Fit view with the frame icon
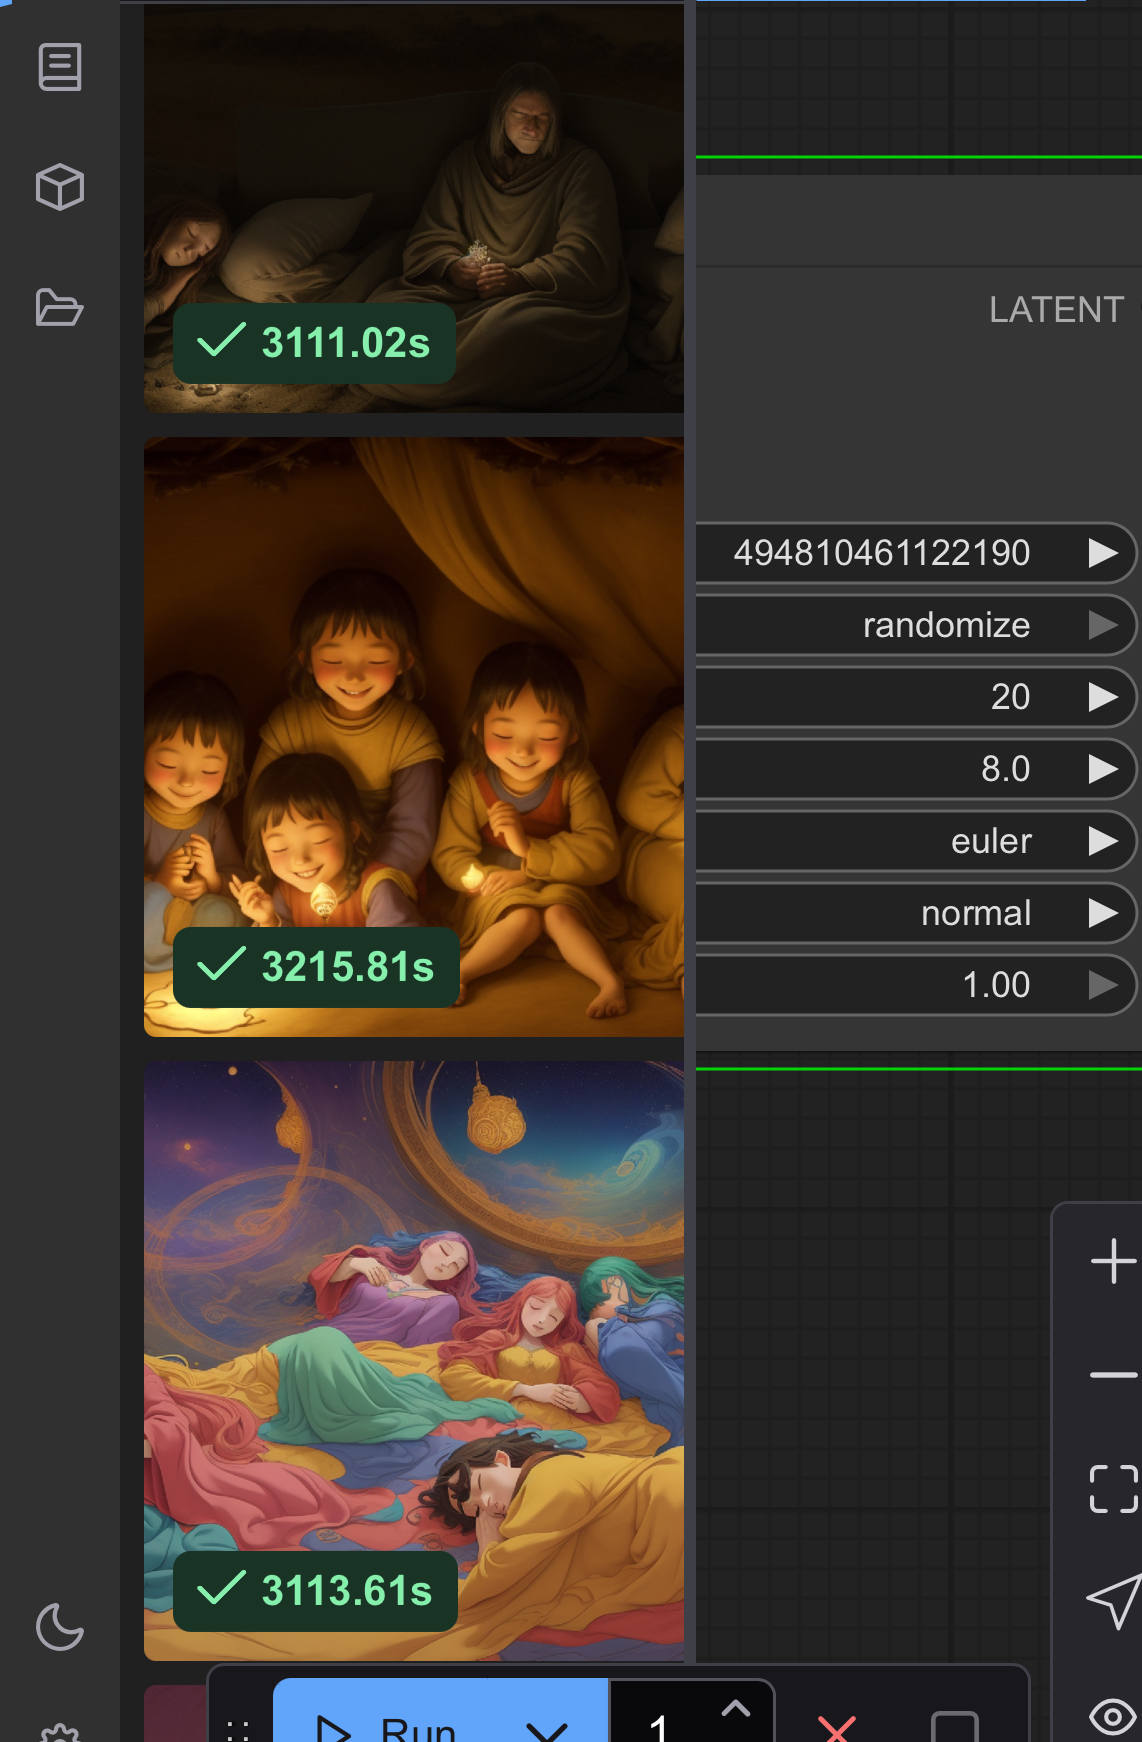The image size is (1142, 1742). pyautogui.click(x=1114, y=1489)
